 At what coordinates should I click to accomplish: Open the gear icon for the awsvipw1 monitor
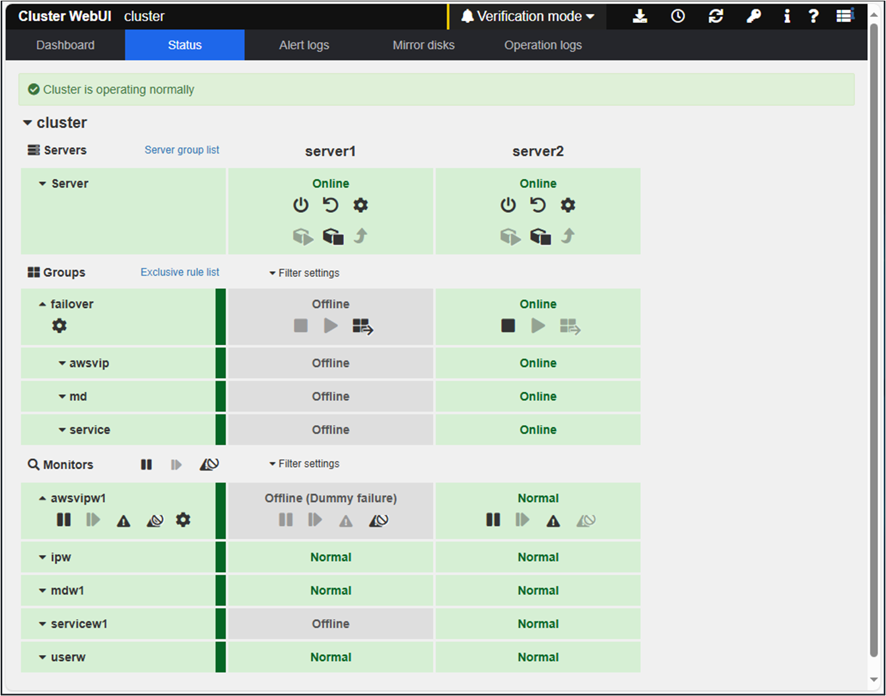click(183, 520)
